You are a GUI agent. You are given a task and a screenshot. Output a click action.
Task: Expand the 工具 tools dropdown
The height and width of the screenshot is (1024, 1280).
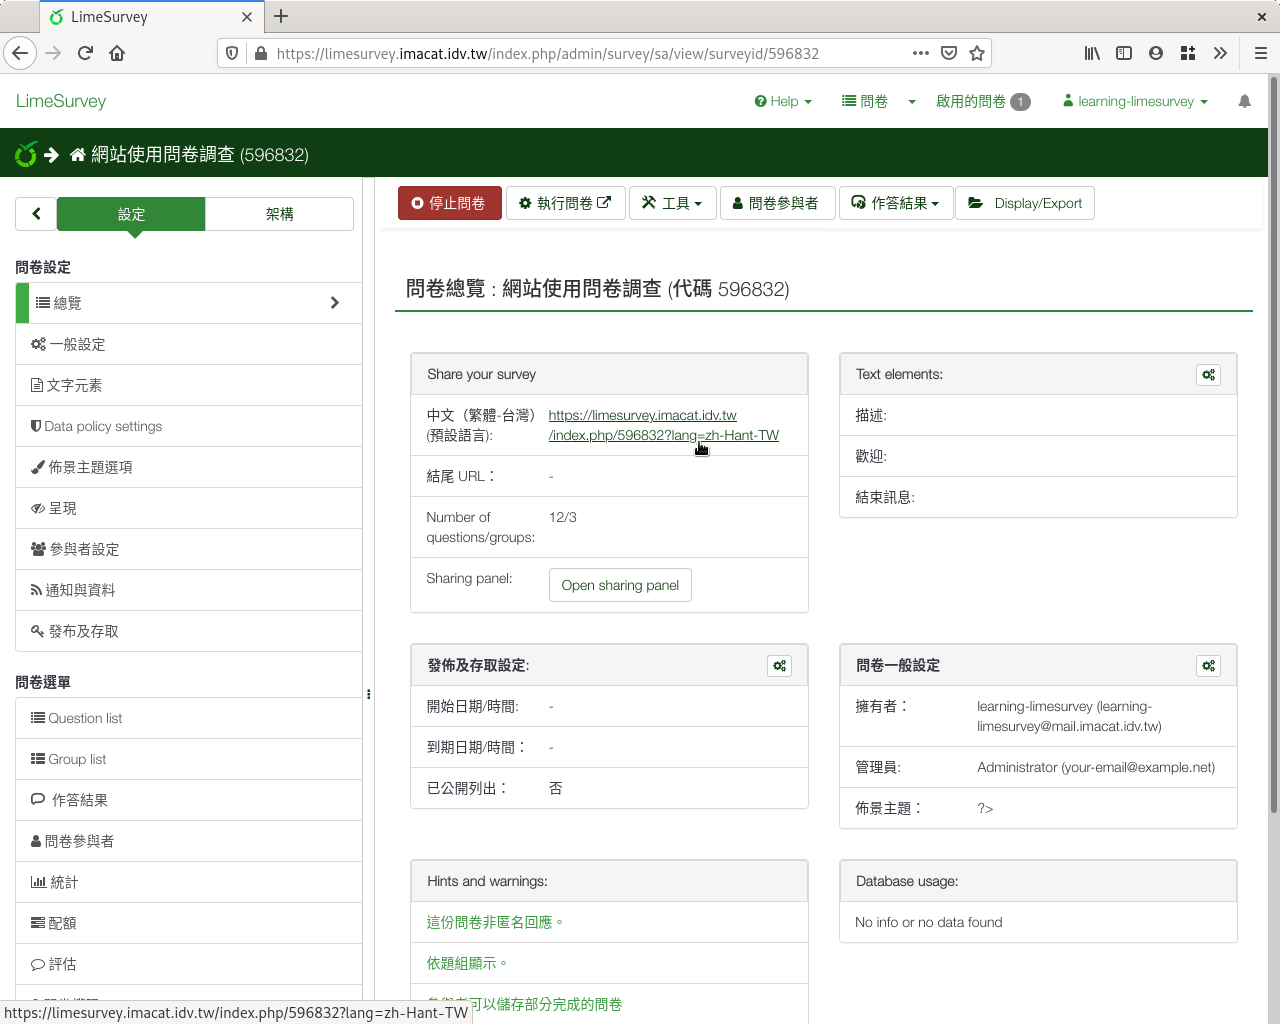672,203
